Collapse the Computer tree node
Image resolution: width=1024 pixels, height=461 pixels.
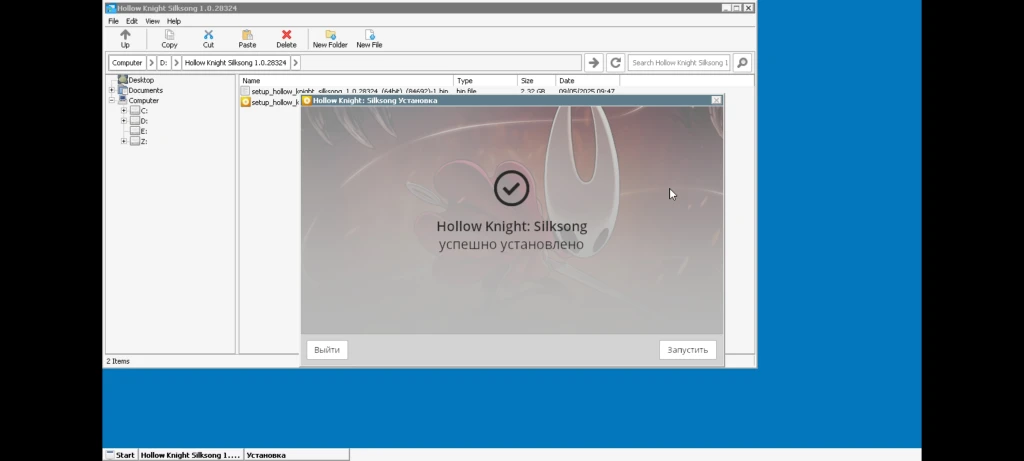click(x=112, y=101)
